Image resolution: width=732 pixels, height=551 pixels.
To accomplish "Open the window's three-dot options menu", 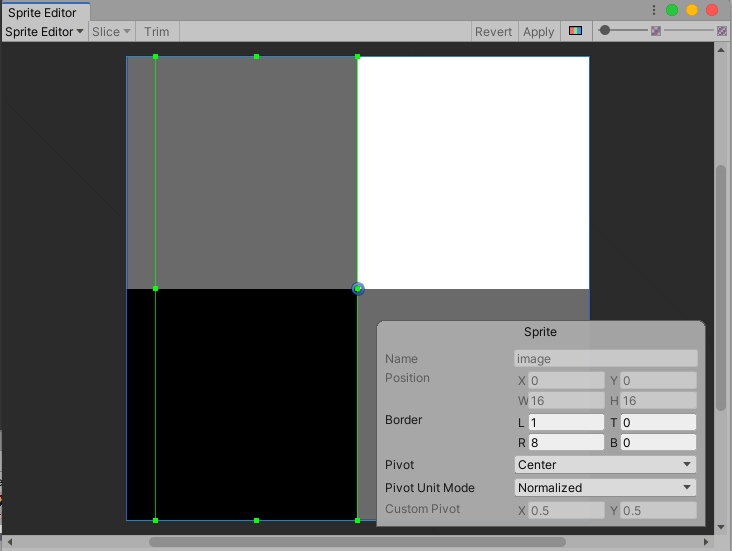I will (654, 10).
